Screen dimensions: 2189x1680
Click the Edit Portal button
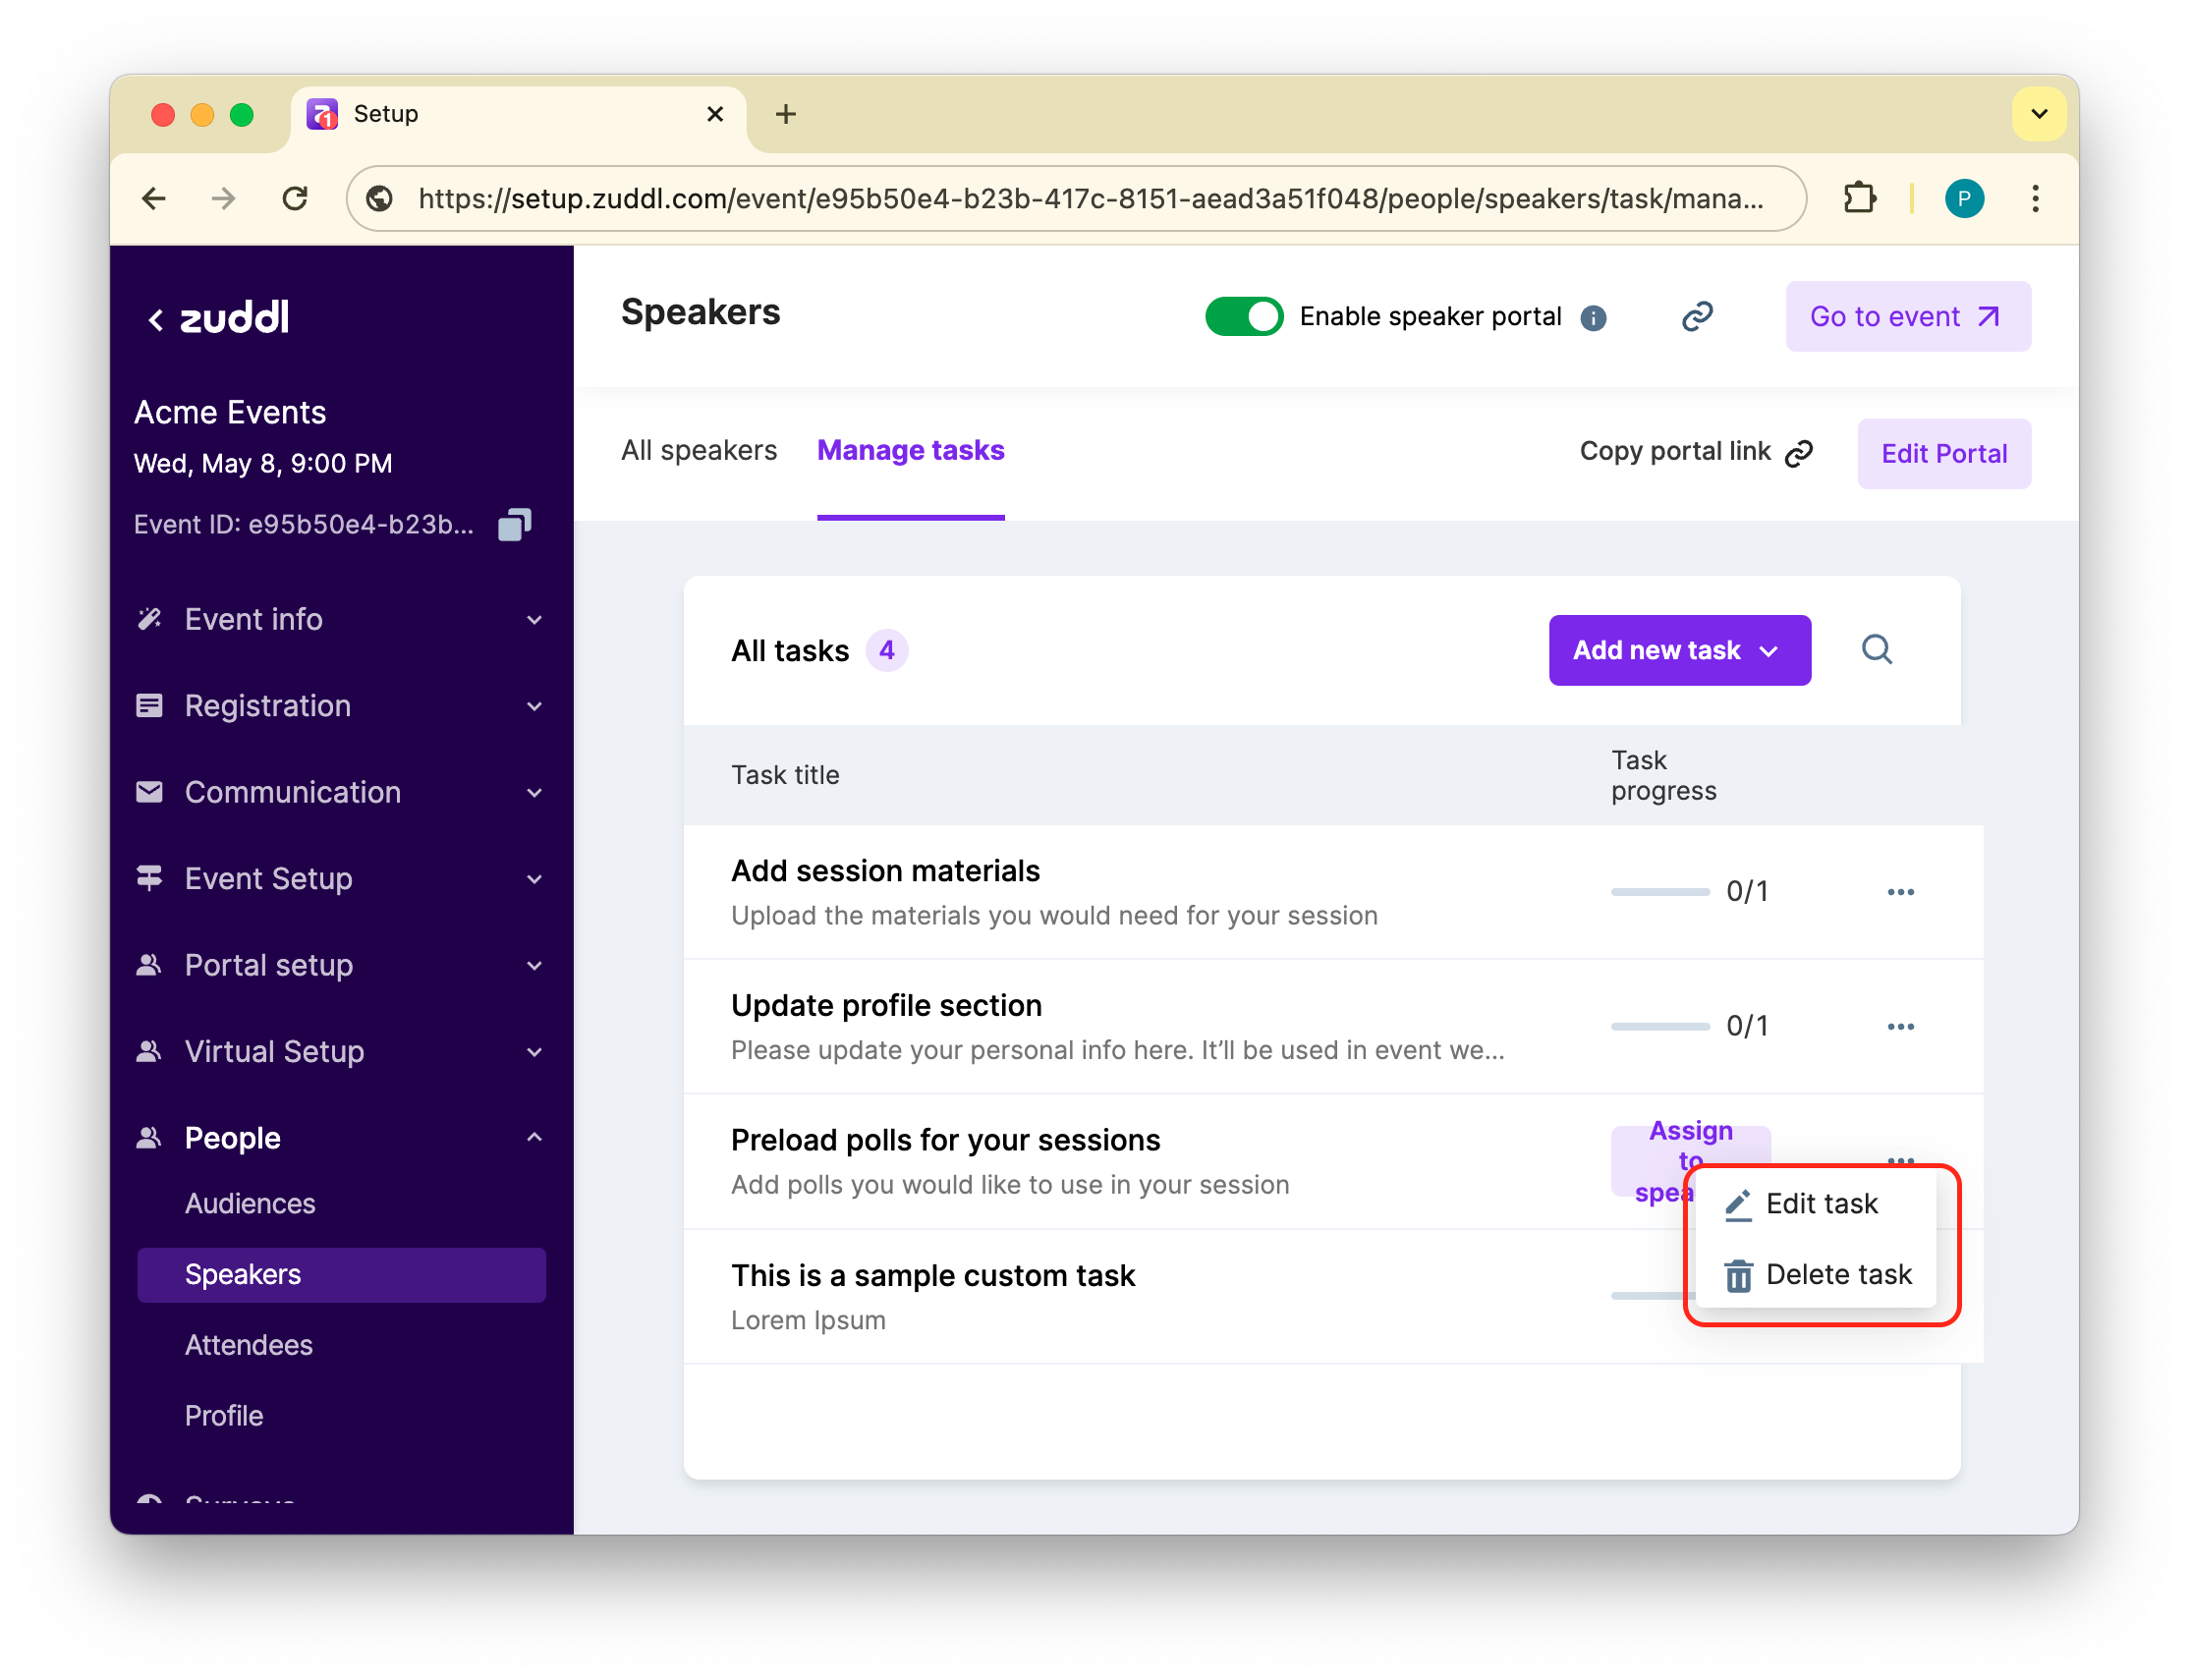(x=1943, y=454)
